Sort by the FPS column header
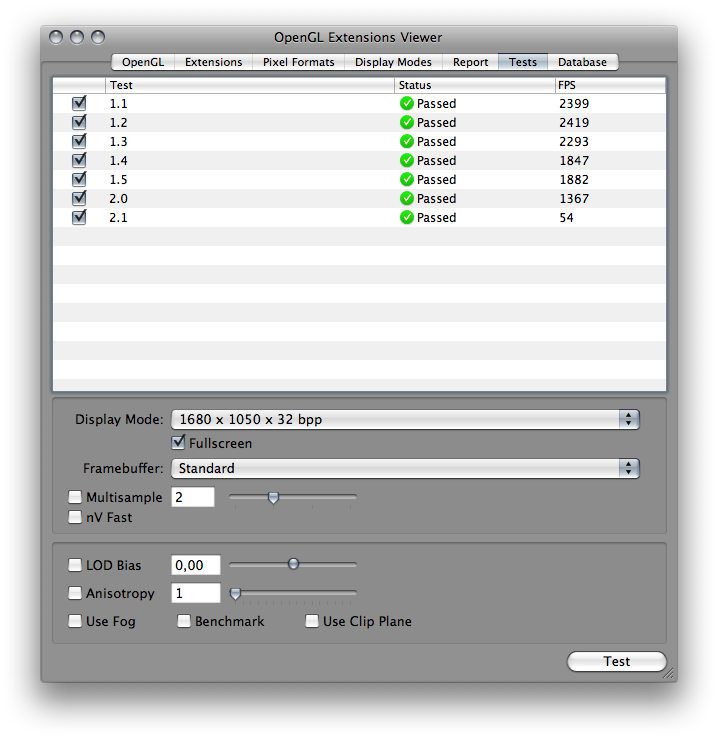Screen dimensions: 718x738 point(610,85)
